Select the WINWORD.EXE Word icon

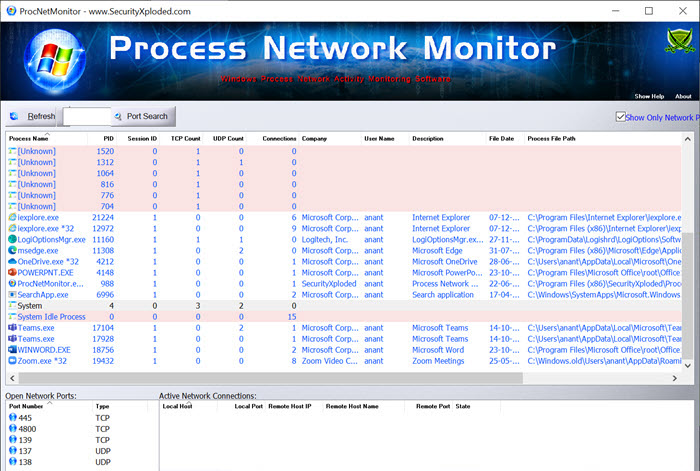[x=12, y=350]
